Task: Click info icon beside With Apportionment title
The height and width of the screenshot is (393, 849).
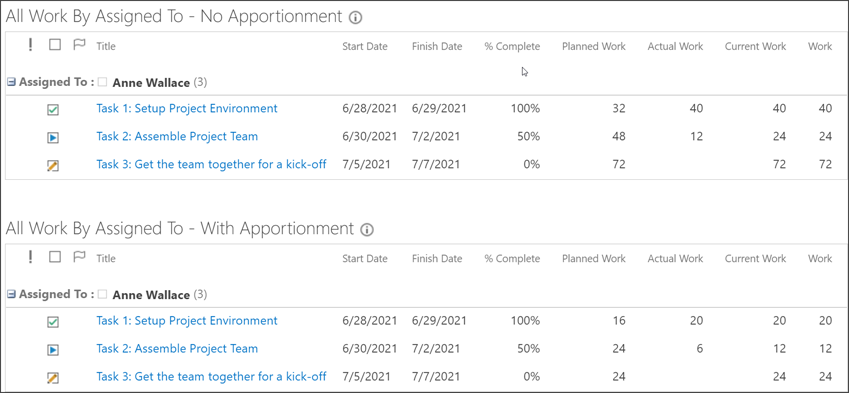Action: [x=367, y=230]
